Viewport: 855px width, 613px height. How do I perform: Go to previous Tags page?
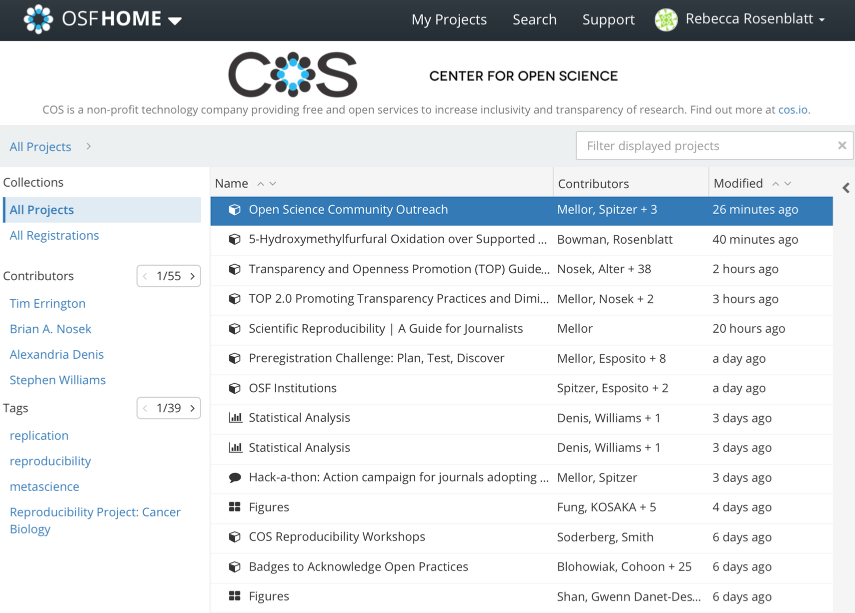[145, 408]
